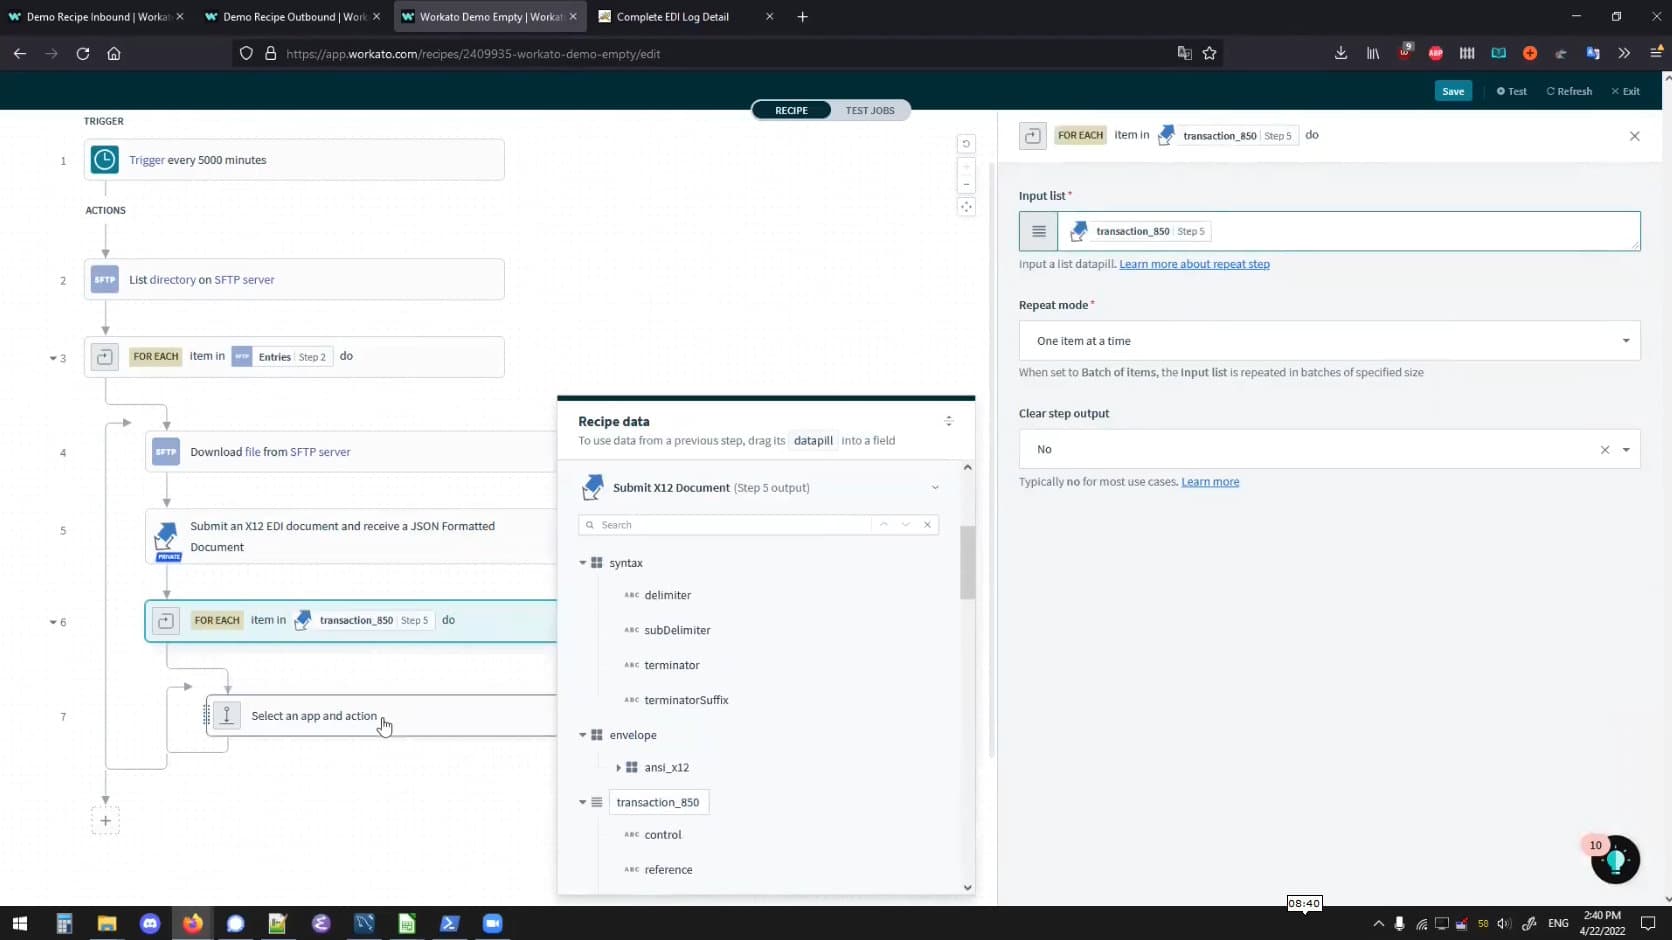Click the Recipe data panel scrollbar
Viewport: 1672px width, 940px height.
coord(967,563)
